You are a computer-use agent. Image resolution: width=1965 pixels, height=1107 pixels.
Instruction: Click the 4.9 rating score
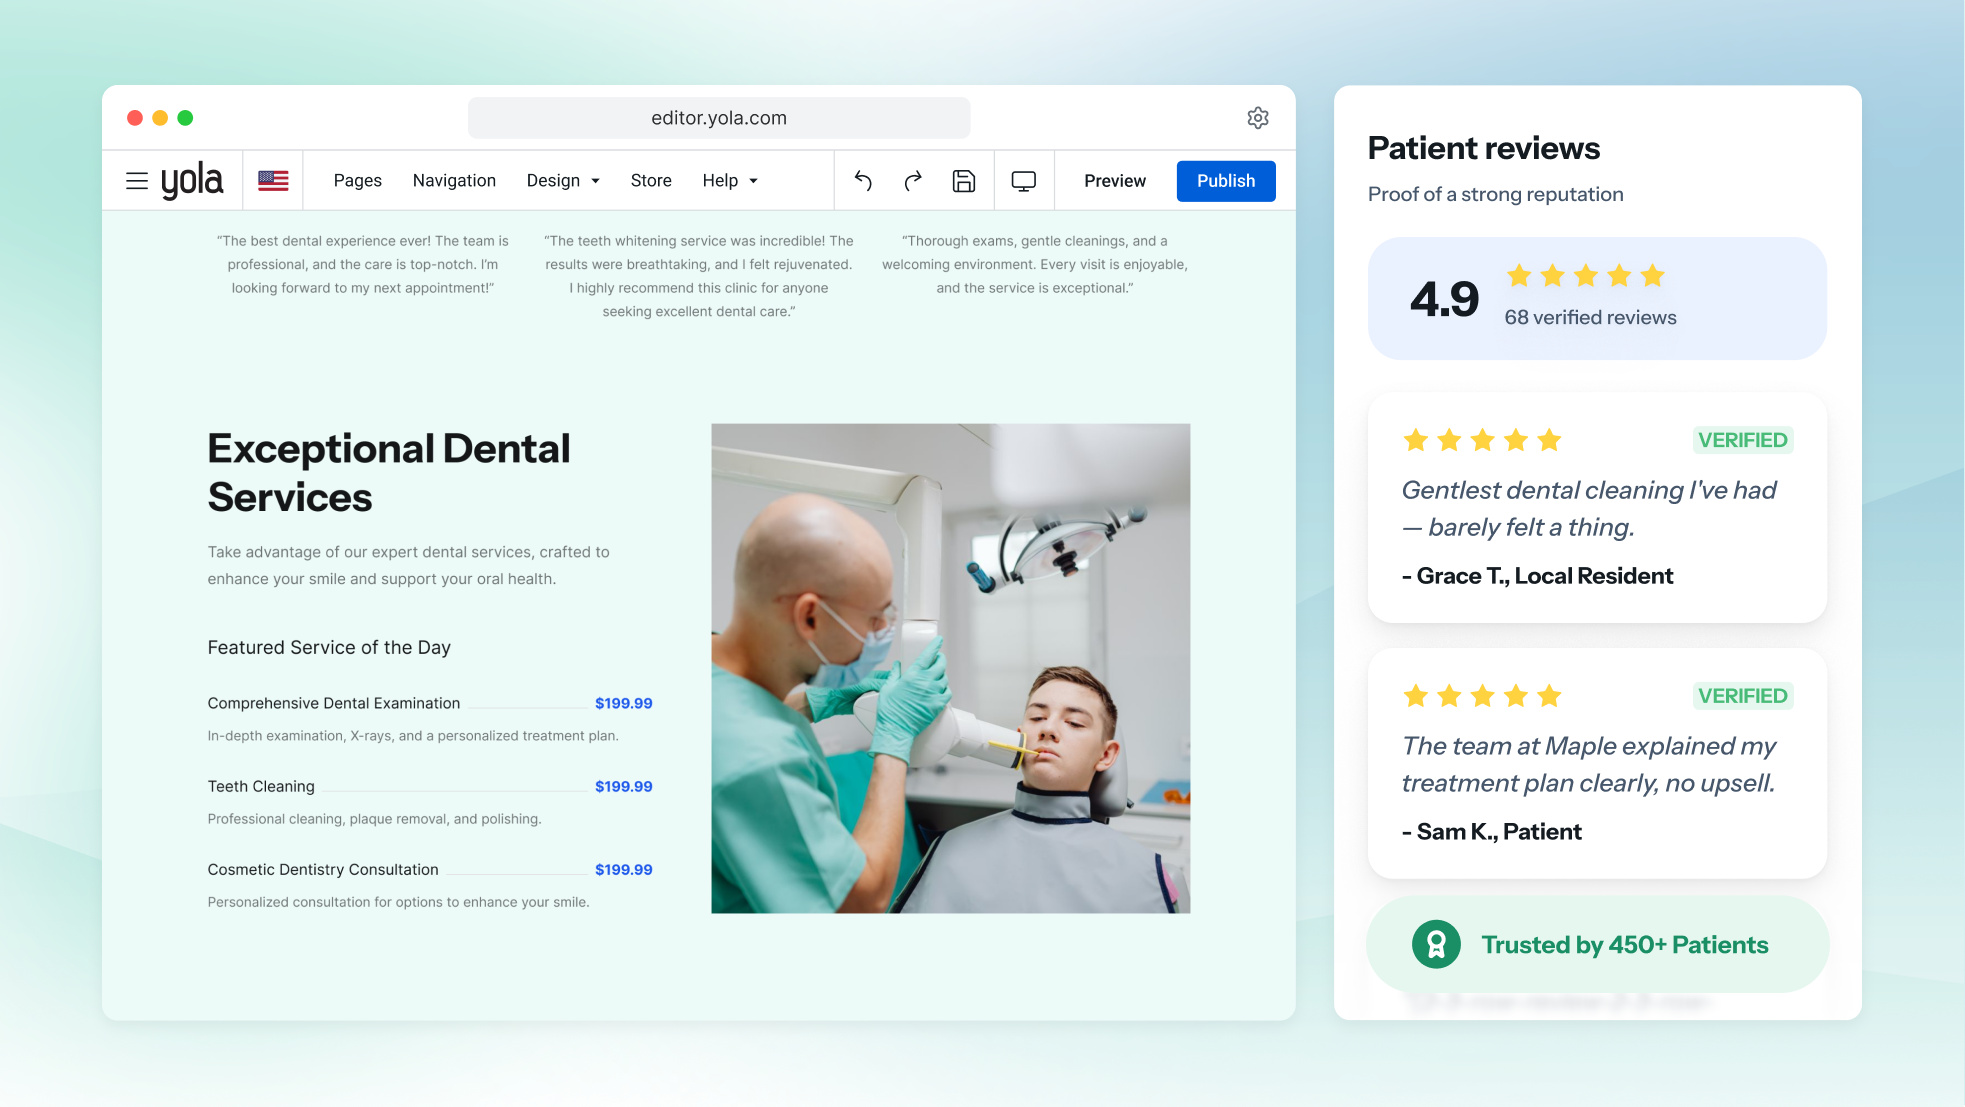(x=1444, y=299)
